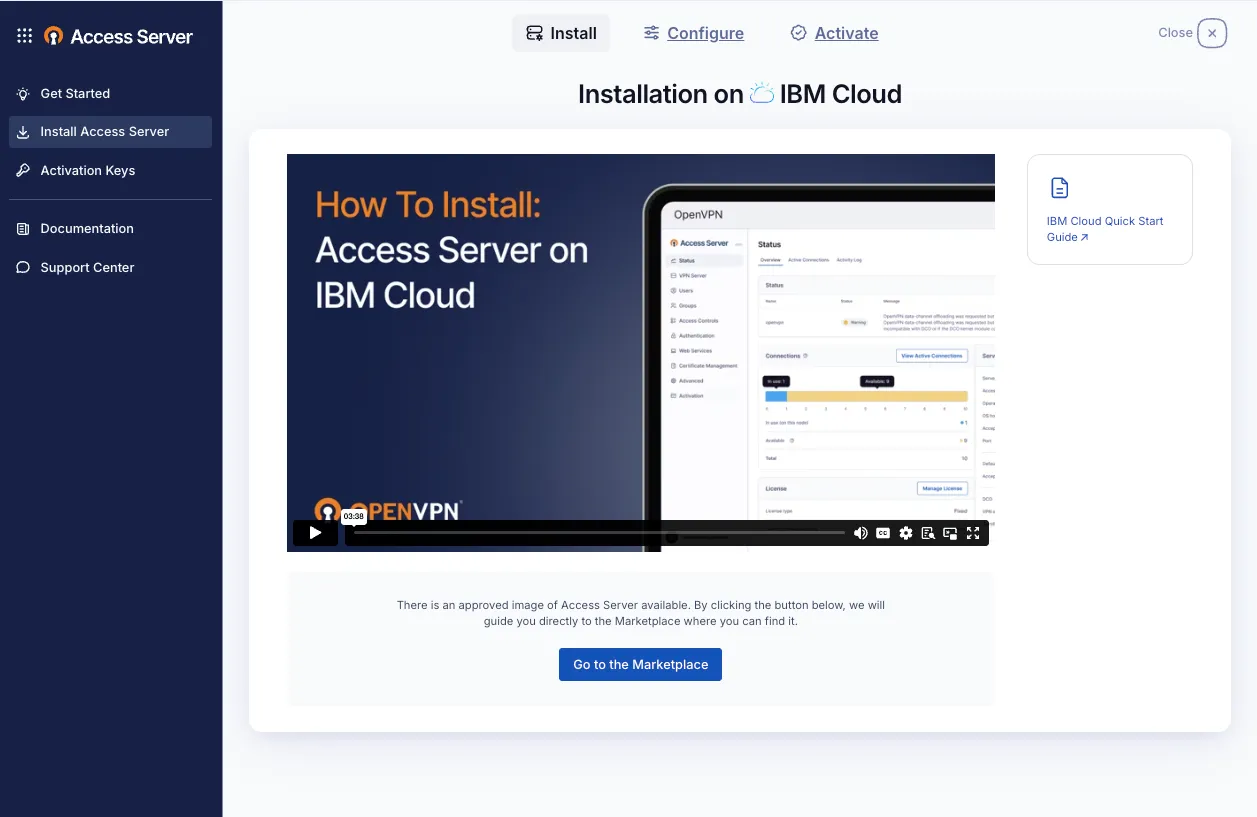The image size is (1257, 817).
Task: Enter fullscreen mode for the video
Action: pos(973,533)
